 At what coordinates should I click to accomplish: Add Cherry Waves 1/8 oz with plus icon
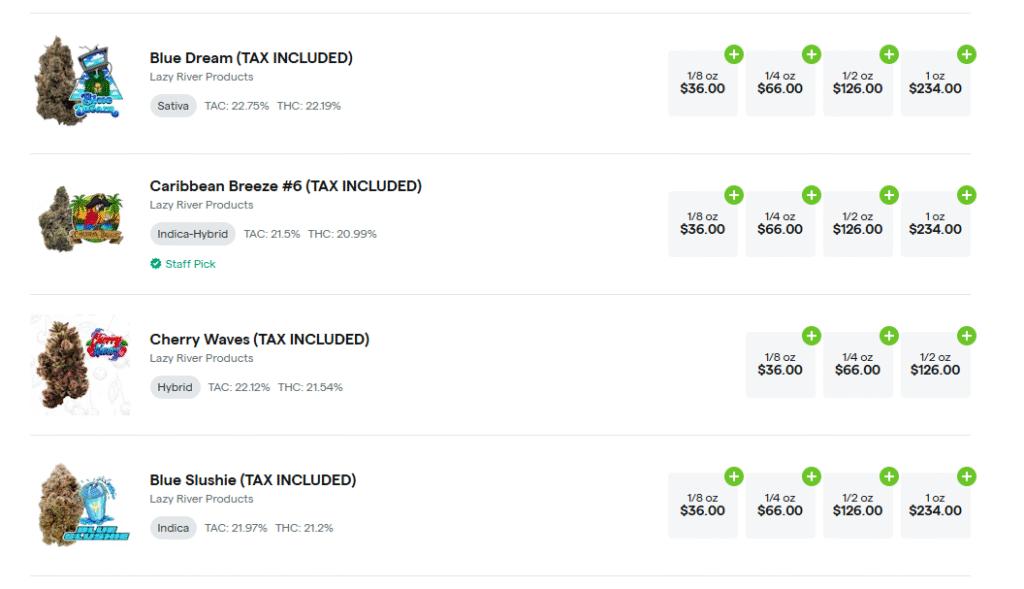[x=811, y=336]
